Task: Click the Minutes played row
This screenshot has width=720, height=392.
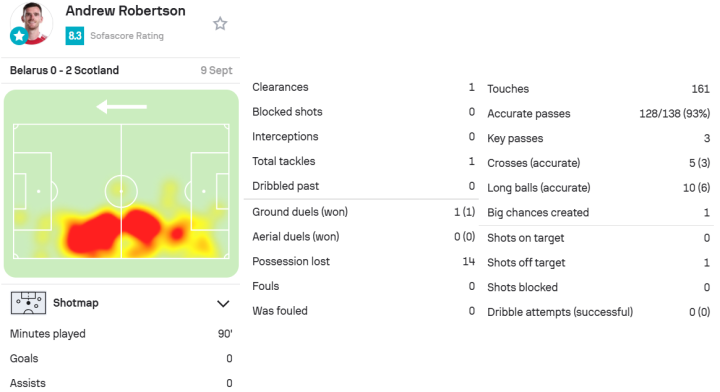Action: 121,334
